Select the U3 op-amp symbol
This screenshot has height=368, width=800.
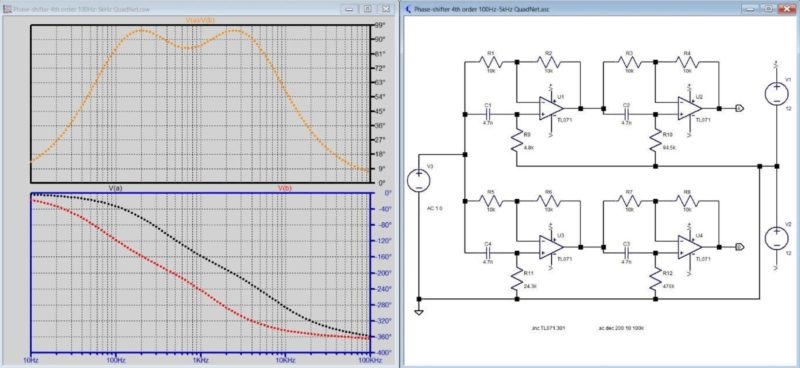pyautogui.click(x=551, y=247)
